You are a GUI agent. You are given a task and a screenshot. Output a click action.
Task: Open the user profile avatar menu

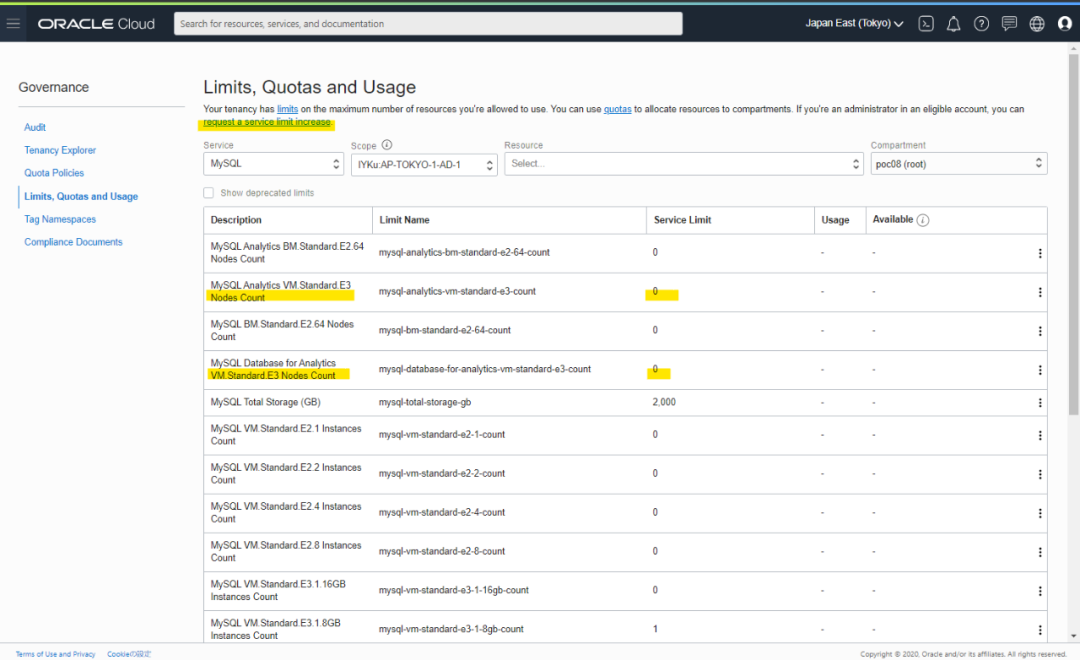point(1064,24)
